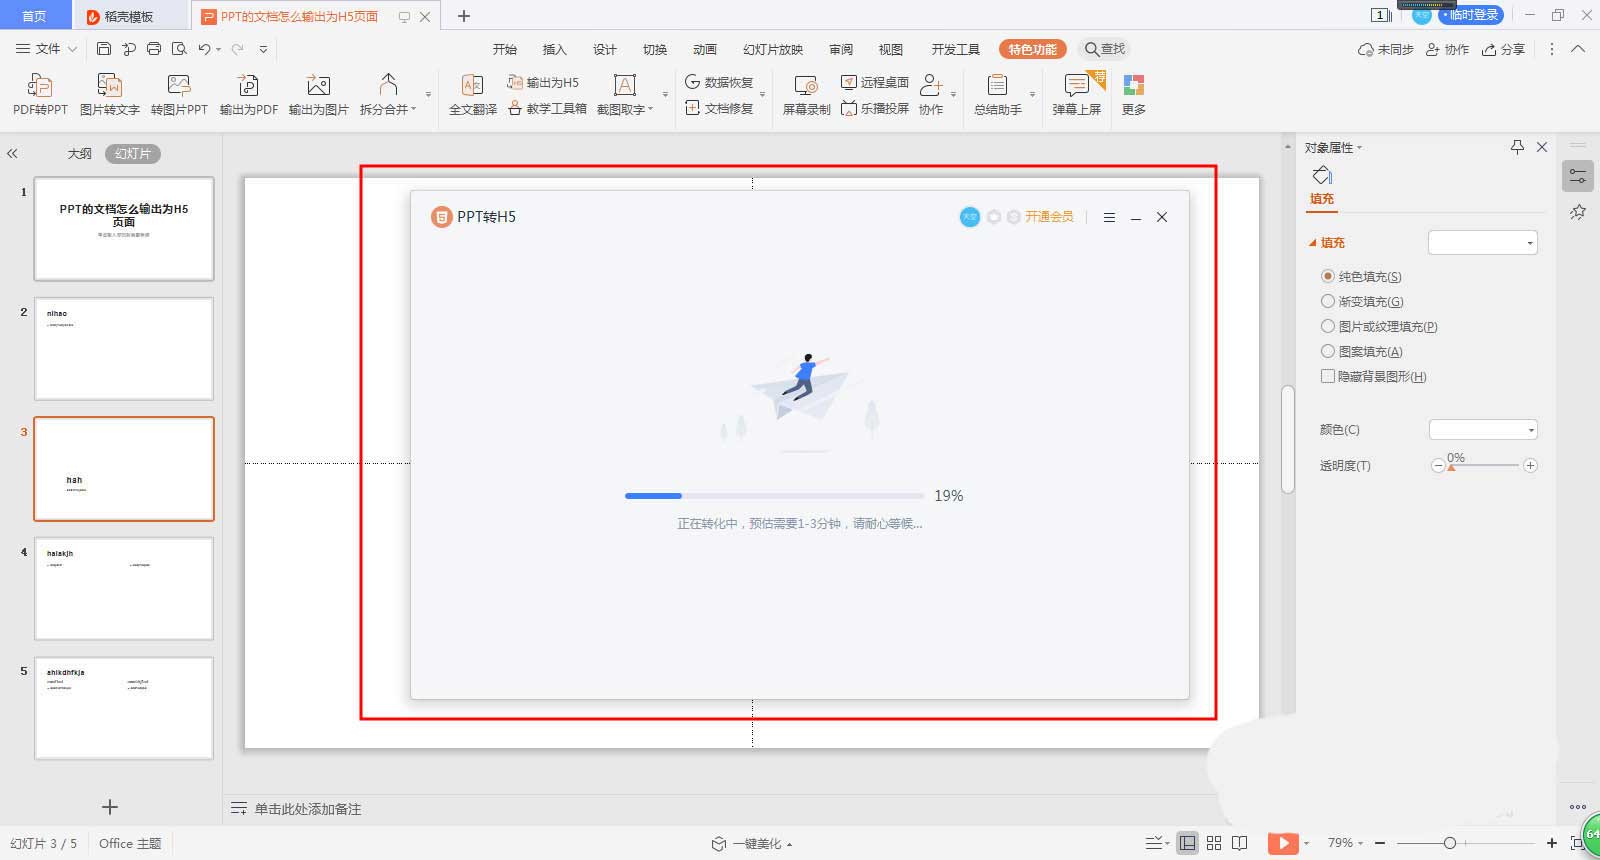The image size is (1600, 860).
Task: Open the 文件 menu dropdown
Action: pyautogui.click(x=46, y=48)
